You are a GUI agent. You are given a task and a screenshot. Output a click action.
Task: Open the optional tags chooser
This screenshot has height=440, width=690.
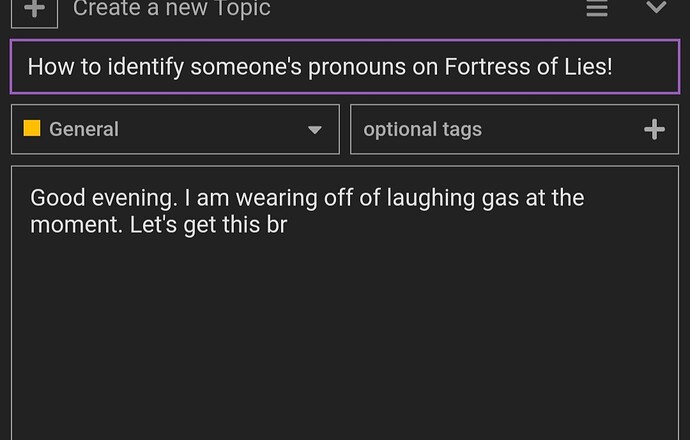(514, 129)
